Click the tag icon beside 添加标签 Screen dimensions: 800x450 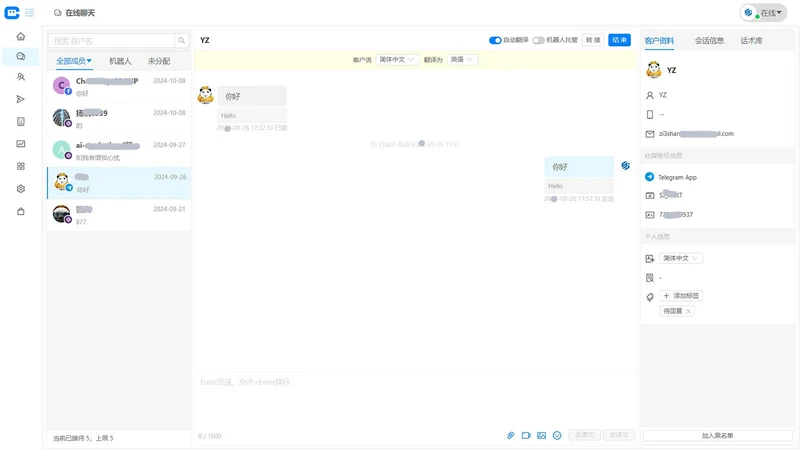650,297
